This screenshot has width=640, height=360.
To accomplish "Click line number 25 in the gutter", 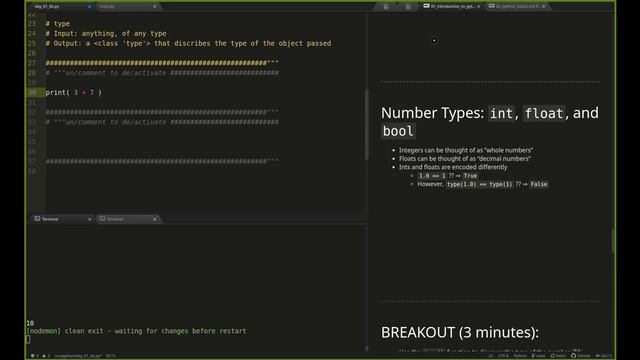I will point(32,43).
